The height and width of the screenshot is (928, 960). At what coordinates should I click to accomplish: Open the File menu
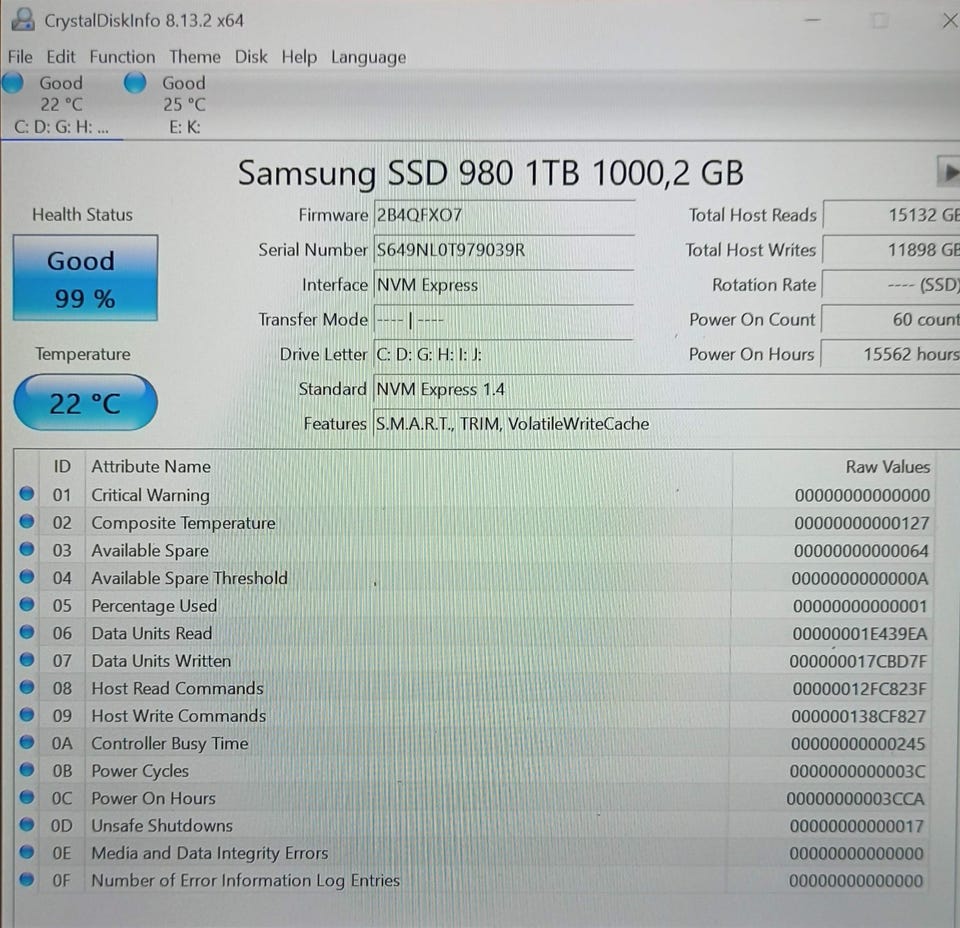pos(20,57)
